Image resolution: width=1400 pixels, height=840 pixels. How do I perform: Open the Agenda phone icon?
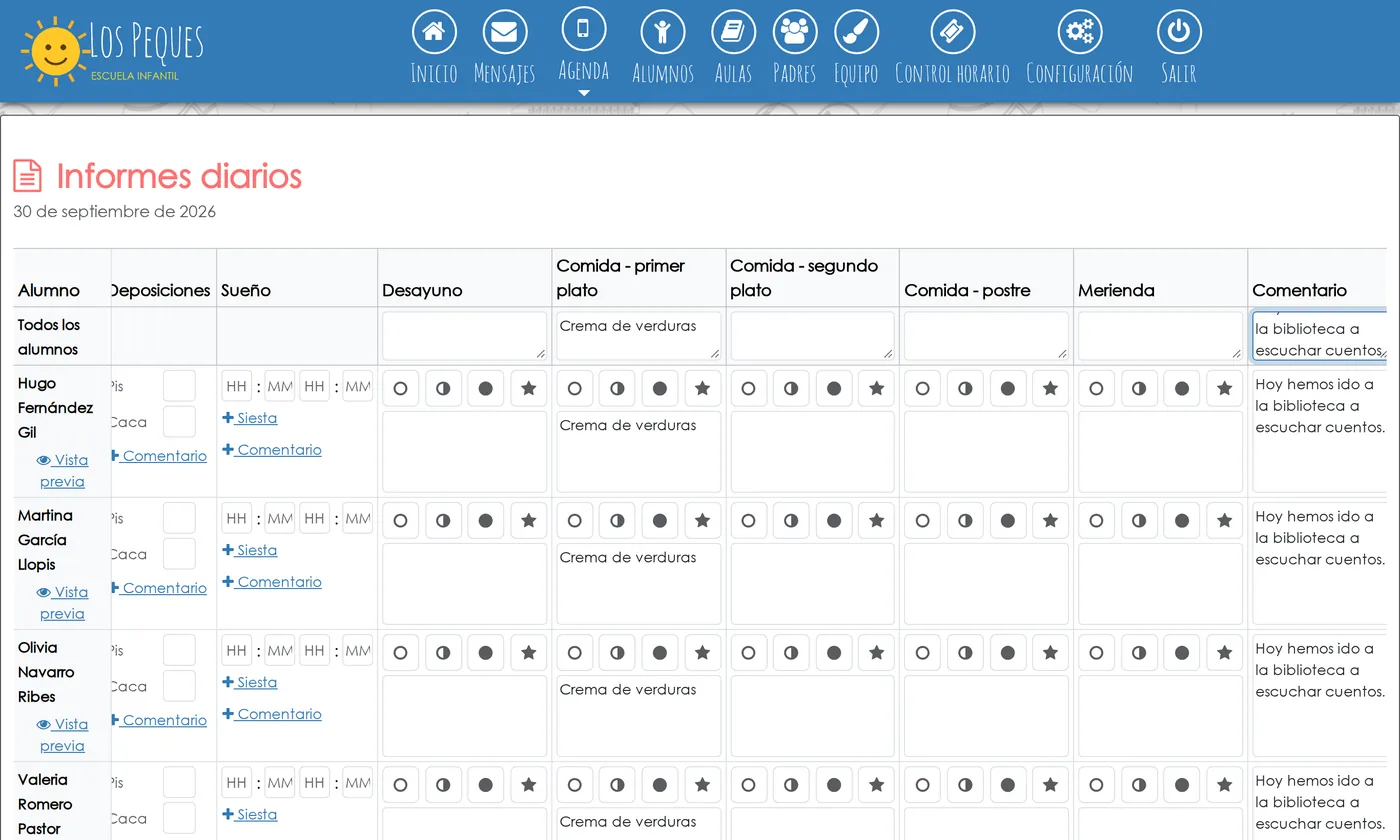pyautogui.click(x=584, y=29)
